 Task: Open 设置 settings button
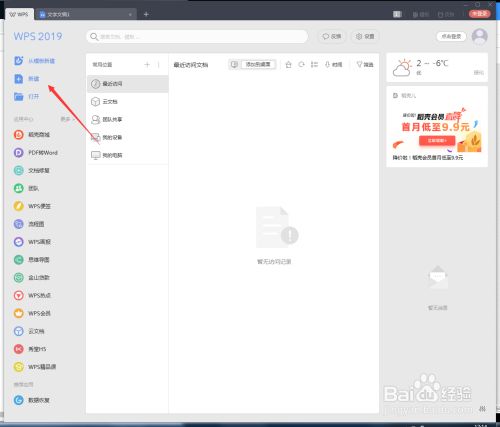365,36
